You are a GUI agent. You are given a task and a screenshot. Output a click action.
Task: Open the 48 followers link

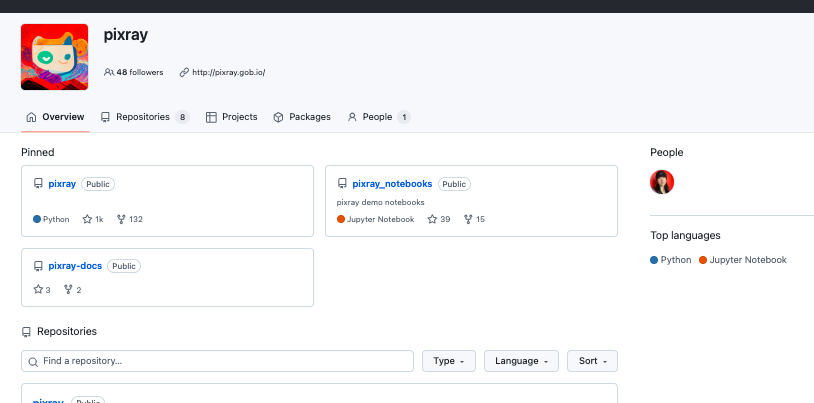click(134, 72)
